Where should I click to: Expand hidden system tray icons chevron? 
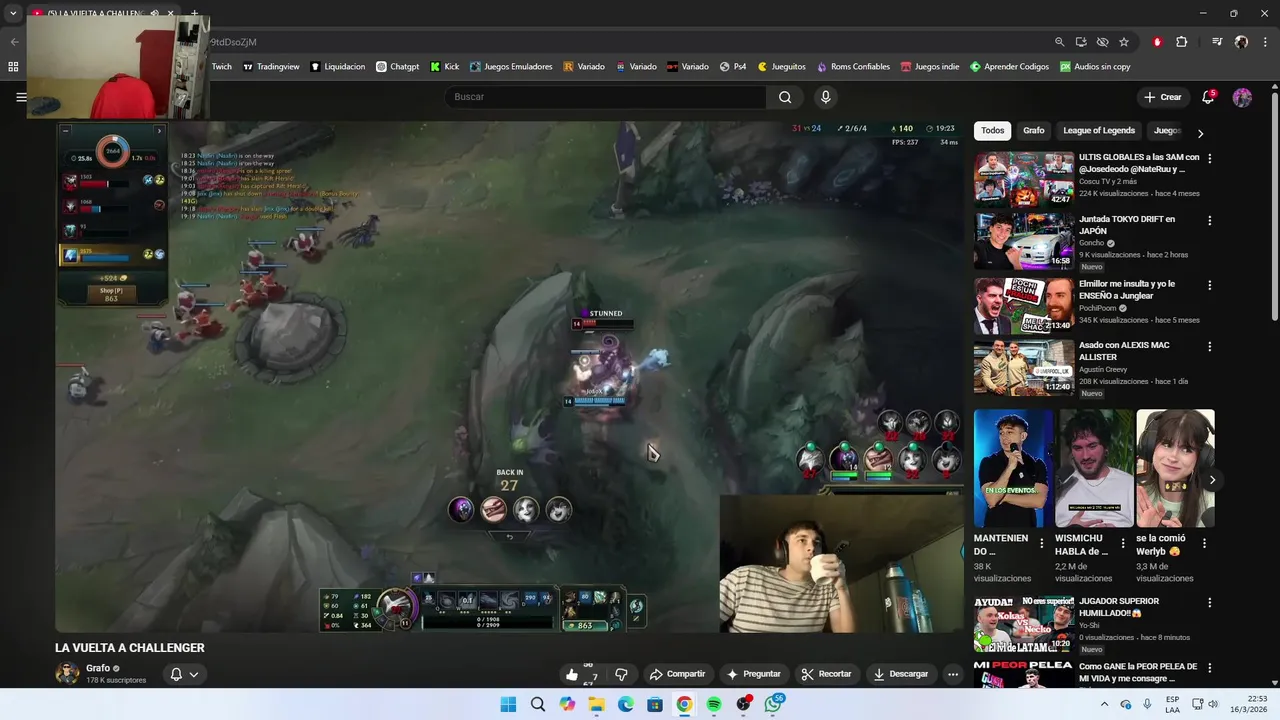(x=1105, y=704)
